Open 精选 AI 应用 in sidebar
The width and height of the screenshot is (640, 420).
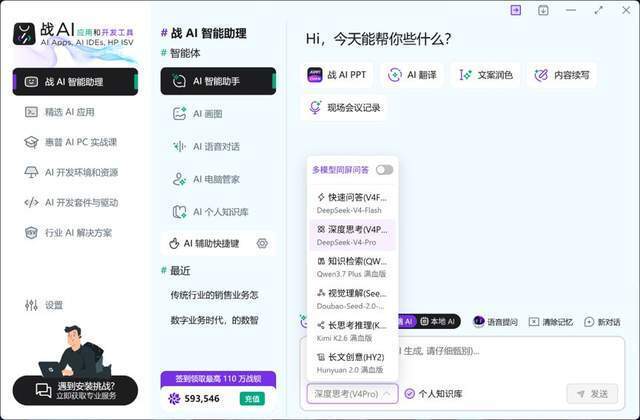pyautogui.click(x=60, y=112)
